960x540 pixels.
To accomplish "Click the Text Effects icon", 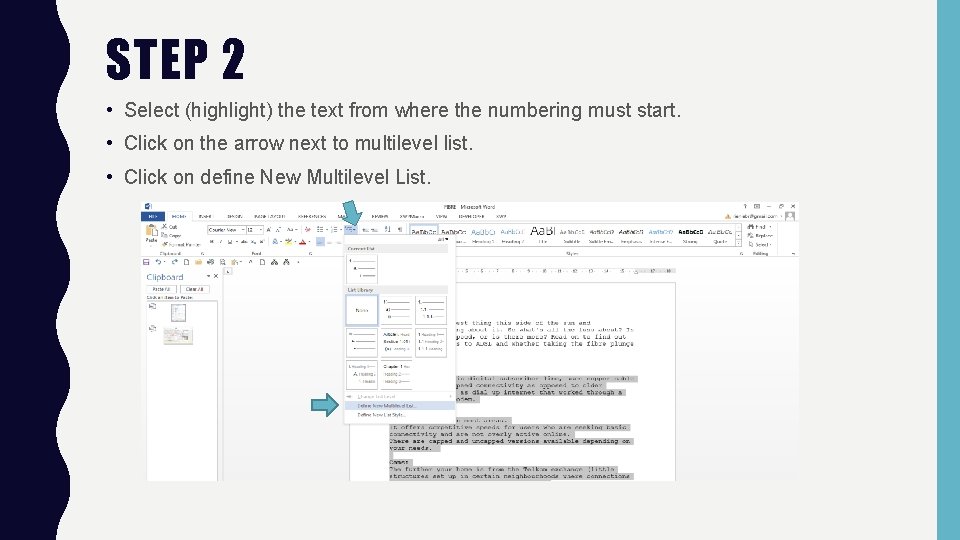I will coord(275,241).
